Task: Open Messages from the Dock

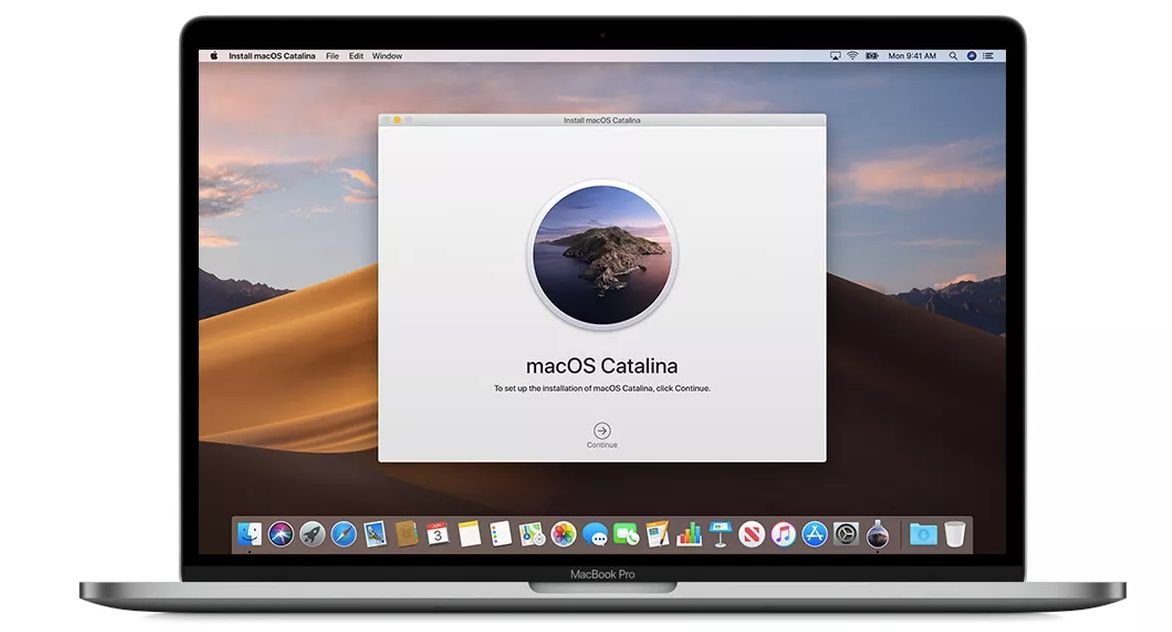Action: [596, 535]
